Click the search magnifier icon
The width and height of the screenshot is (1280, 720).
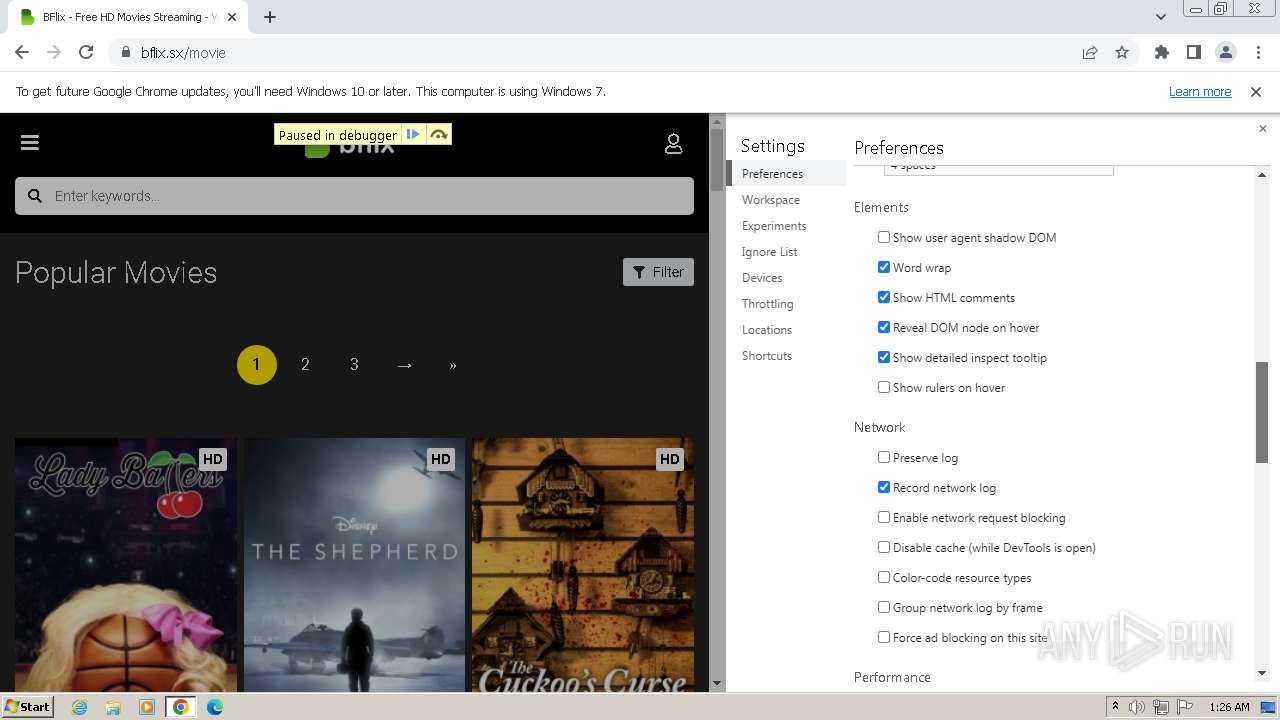(35, 196)
